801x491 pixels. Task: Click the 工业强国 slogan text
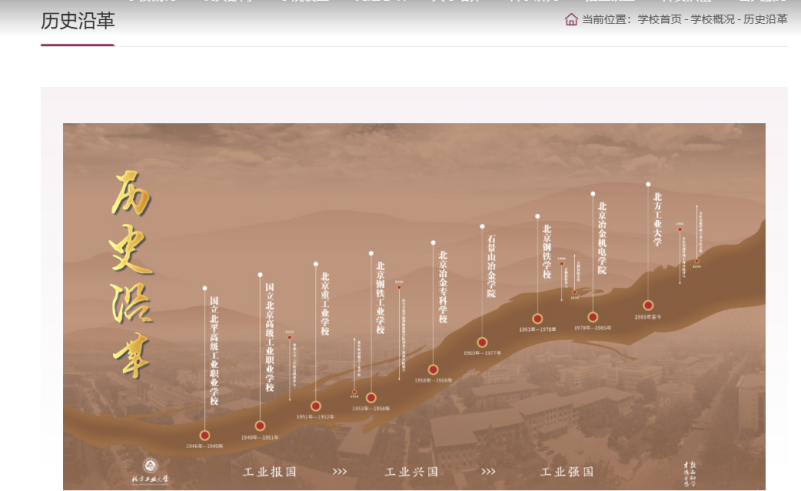pyautogui.click(x=567, y=472)
